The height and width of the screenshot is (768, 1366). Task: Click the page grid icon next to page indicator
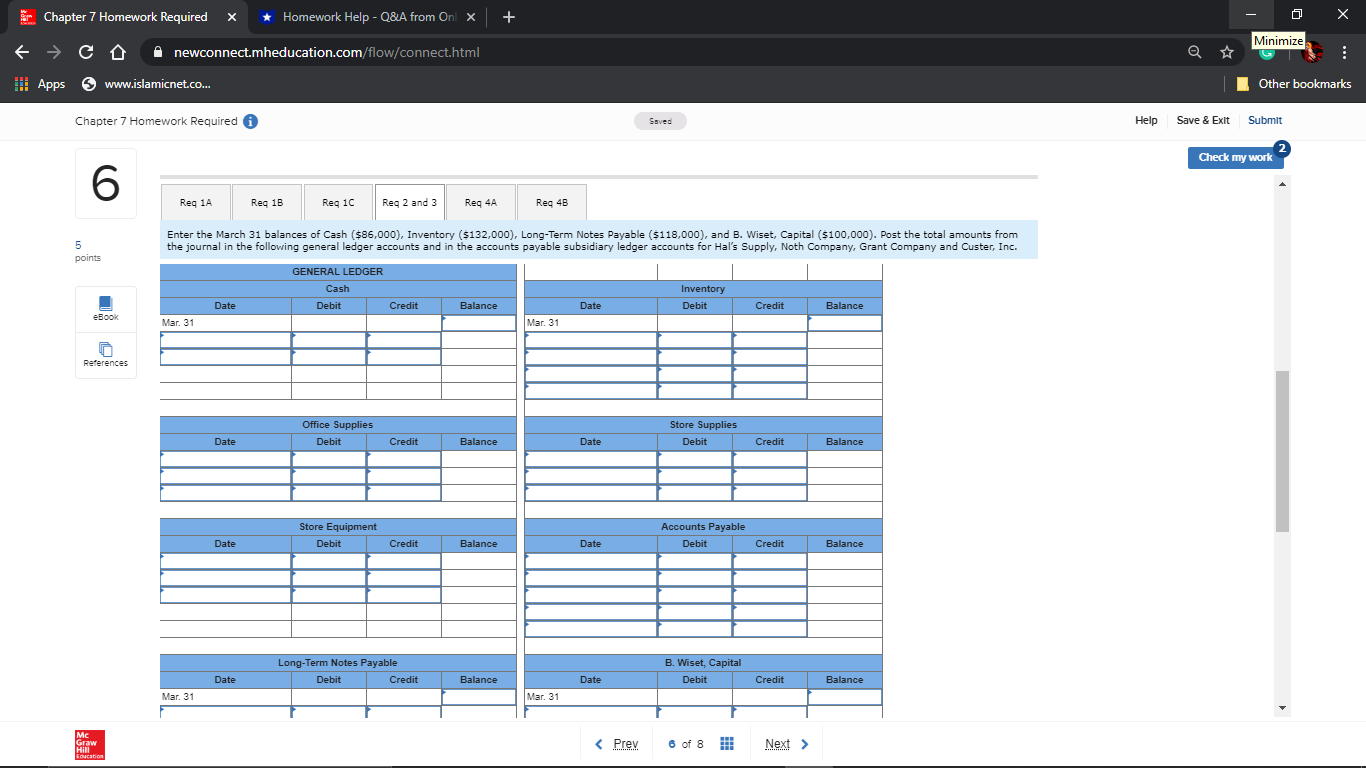(726, 743)
